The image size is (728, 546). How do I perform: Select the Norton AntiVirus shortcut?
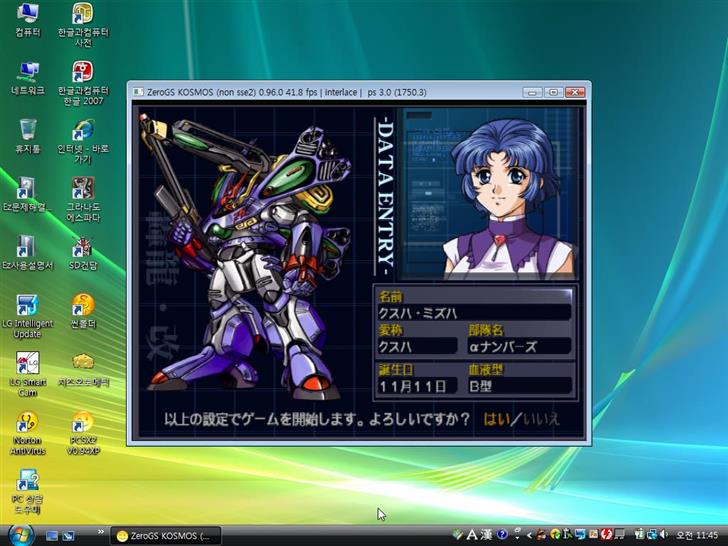click(28, 433)
